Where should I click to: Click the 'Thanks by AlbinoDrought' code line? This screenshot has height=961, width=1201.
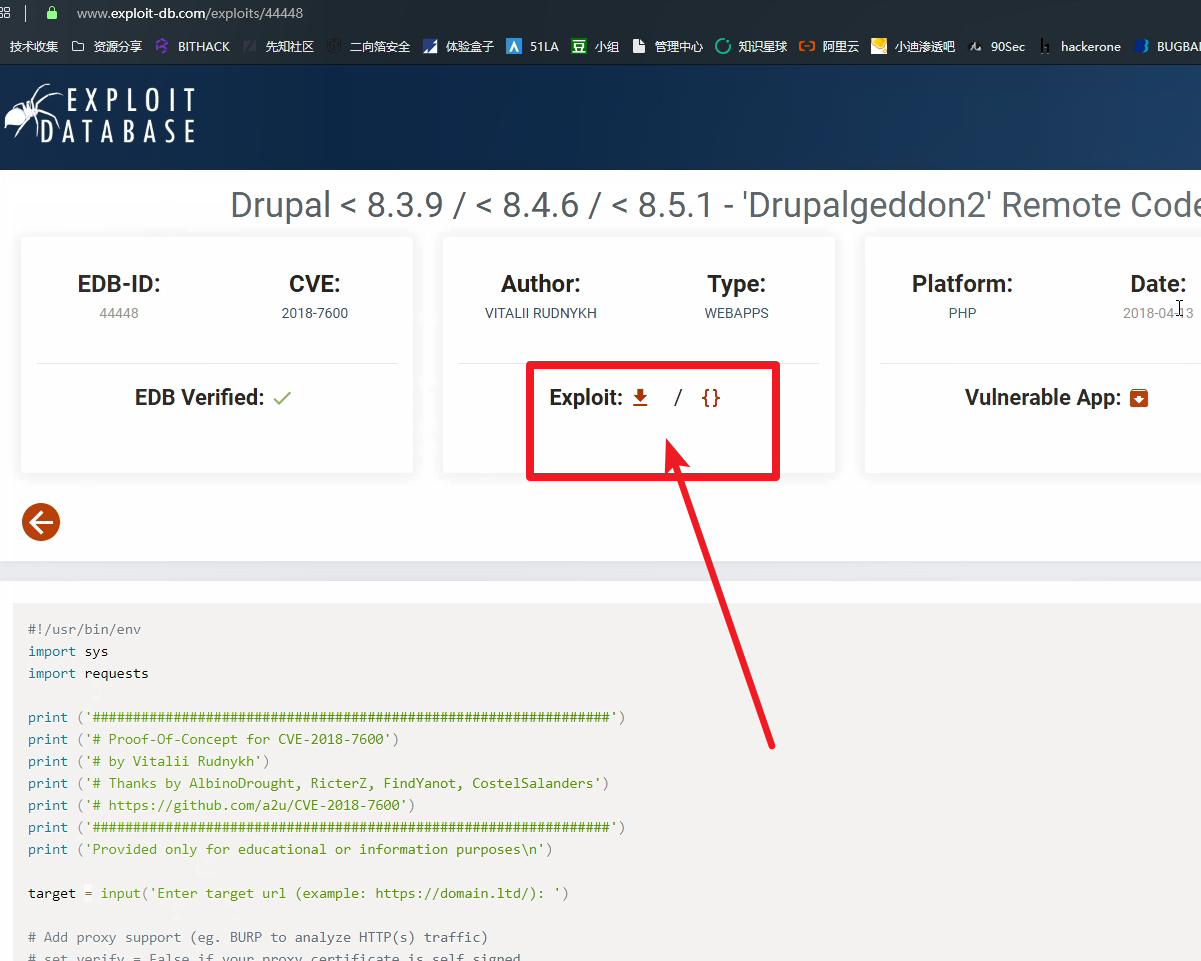pyautogui.click(x=318, y=783)
